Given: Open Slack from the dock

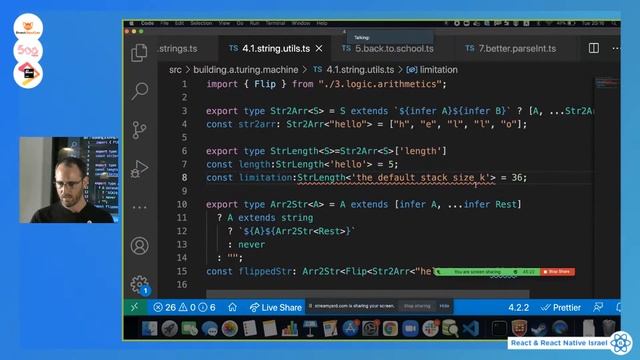Looking at the screenshot, I should 430,329.
